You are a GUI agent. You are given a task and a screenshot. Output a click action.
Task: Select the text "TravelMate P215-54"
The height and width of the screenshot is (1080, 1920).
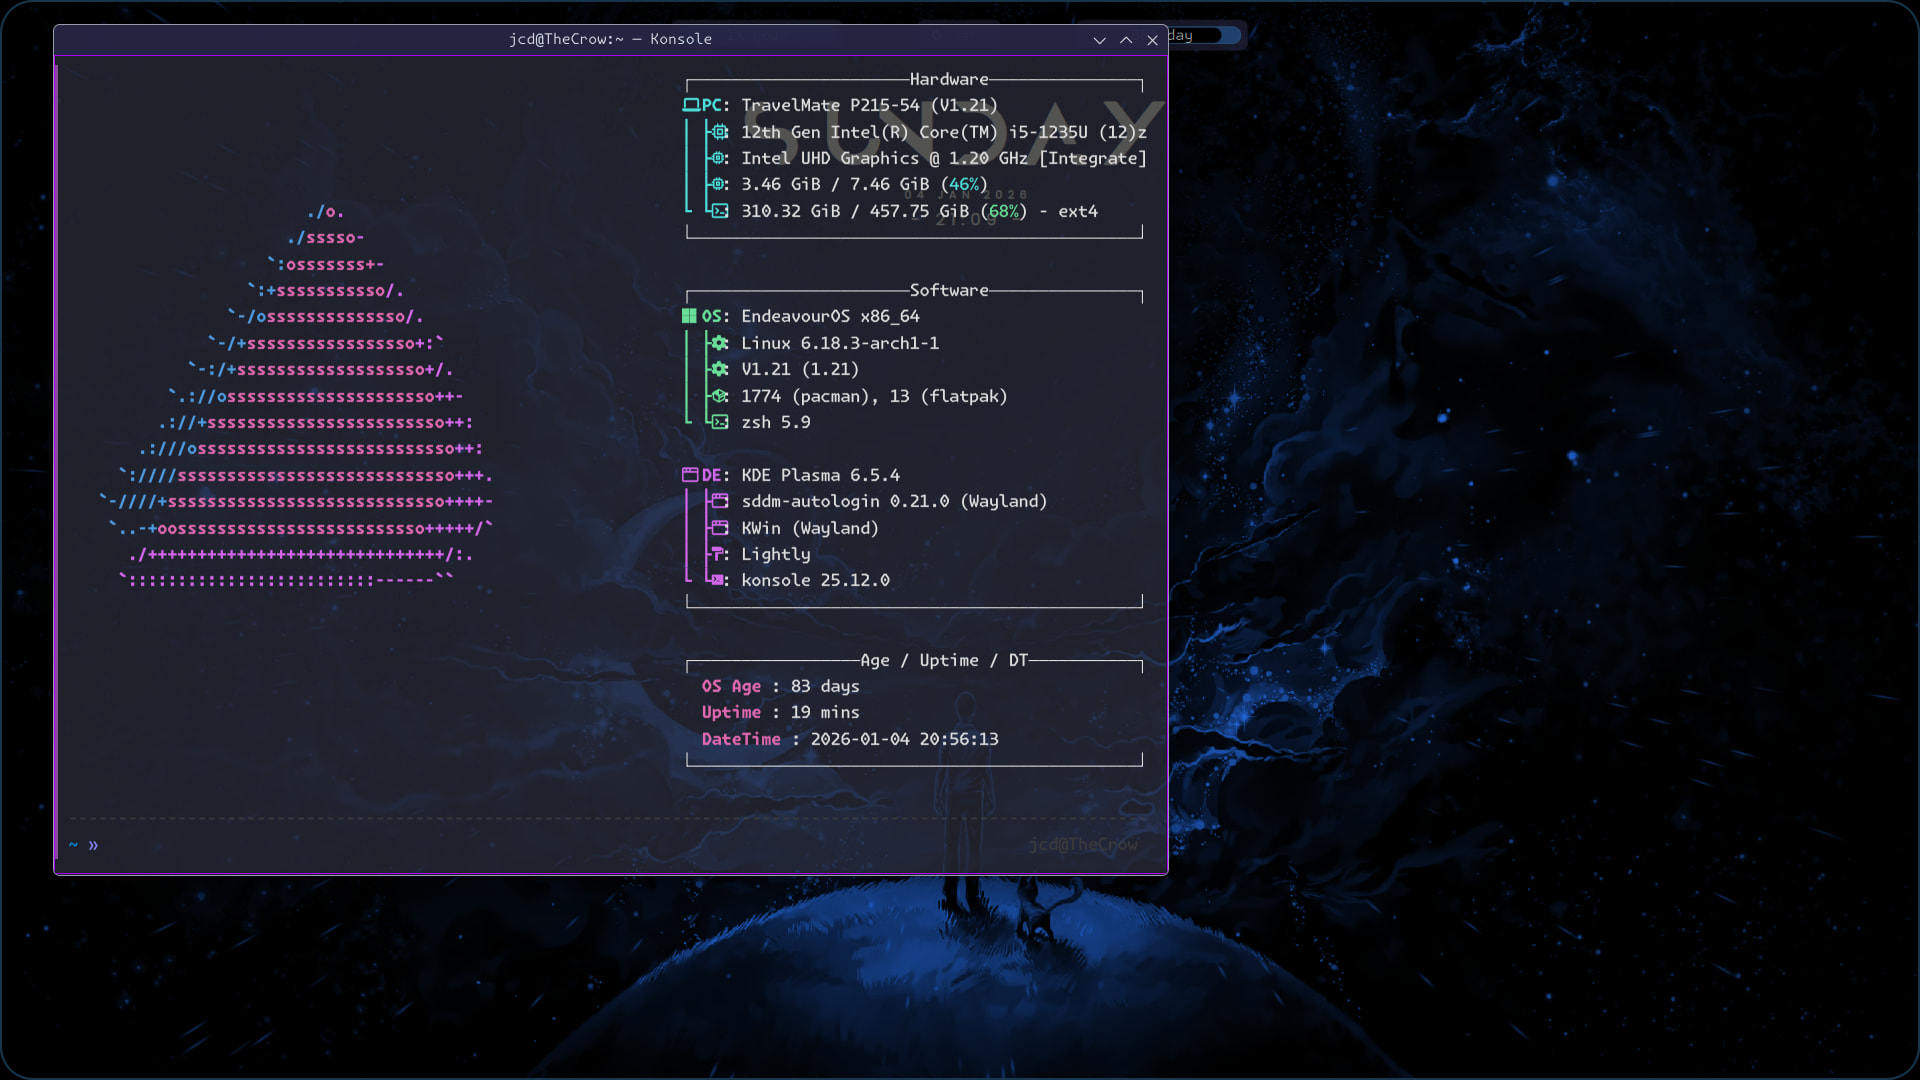830,105
